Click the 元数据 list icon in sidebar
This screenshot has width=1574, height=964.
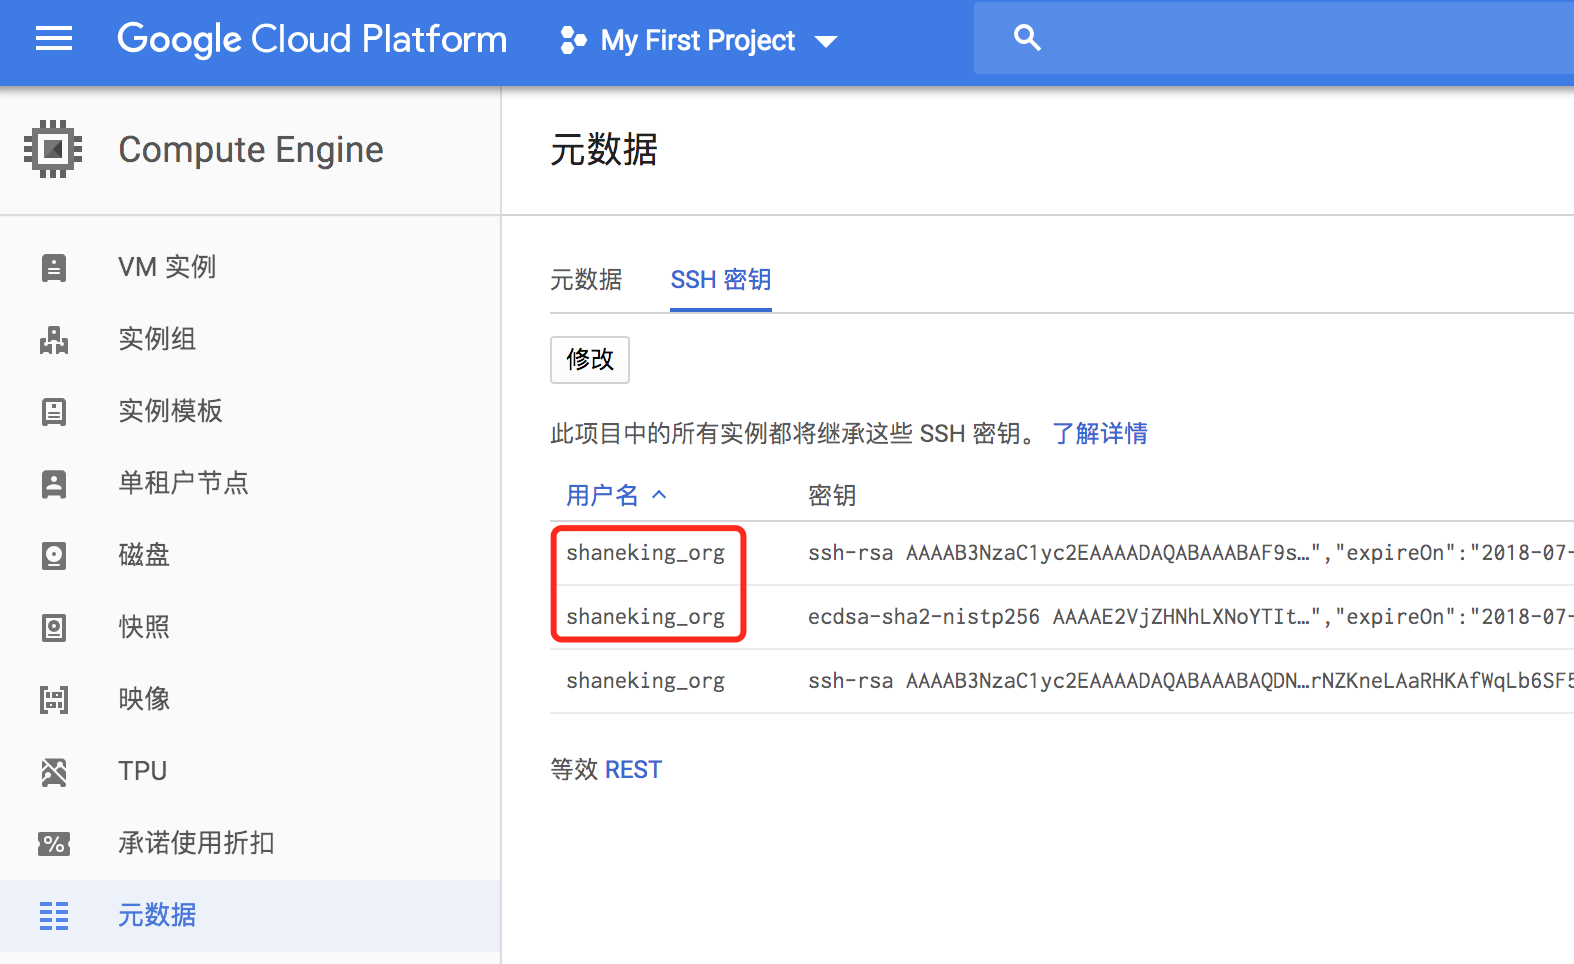click(54, 916)
